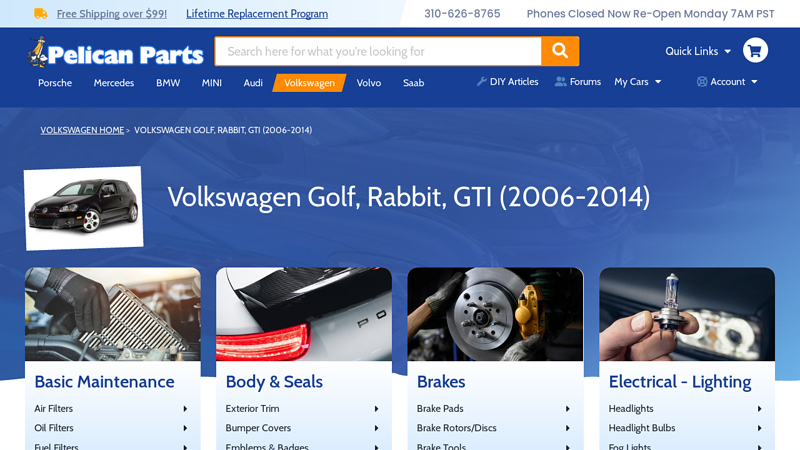Open the Brake Pads subcategory

[x=440, y=409]
